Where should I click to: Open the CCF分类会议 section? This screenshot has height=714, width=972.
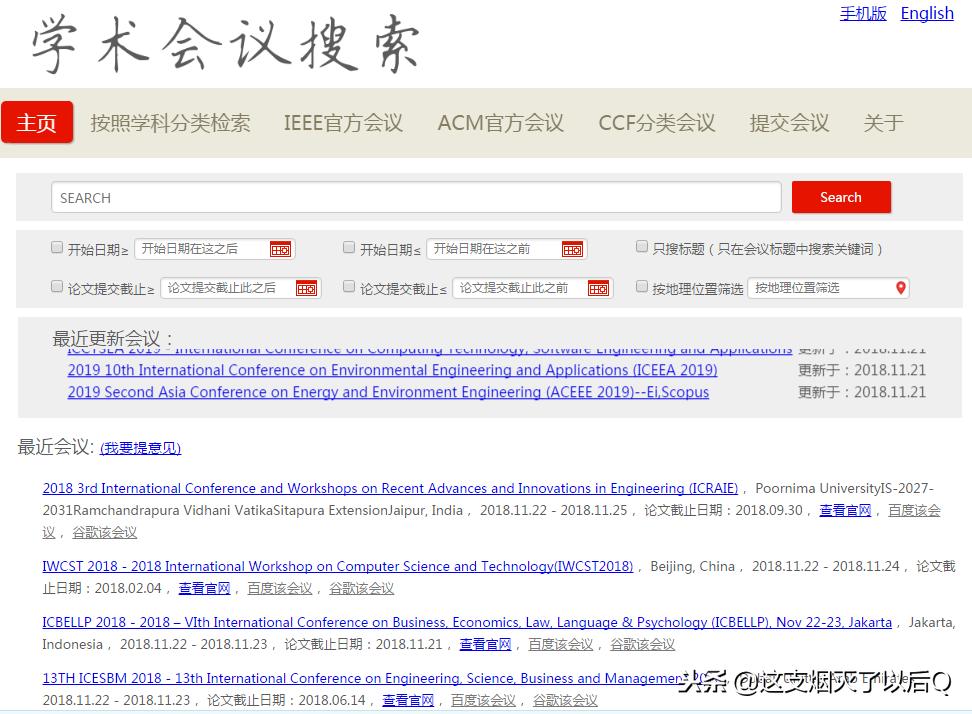tap(656, 122)
